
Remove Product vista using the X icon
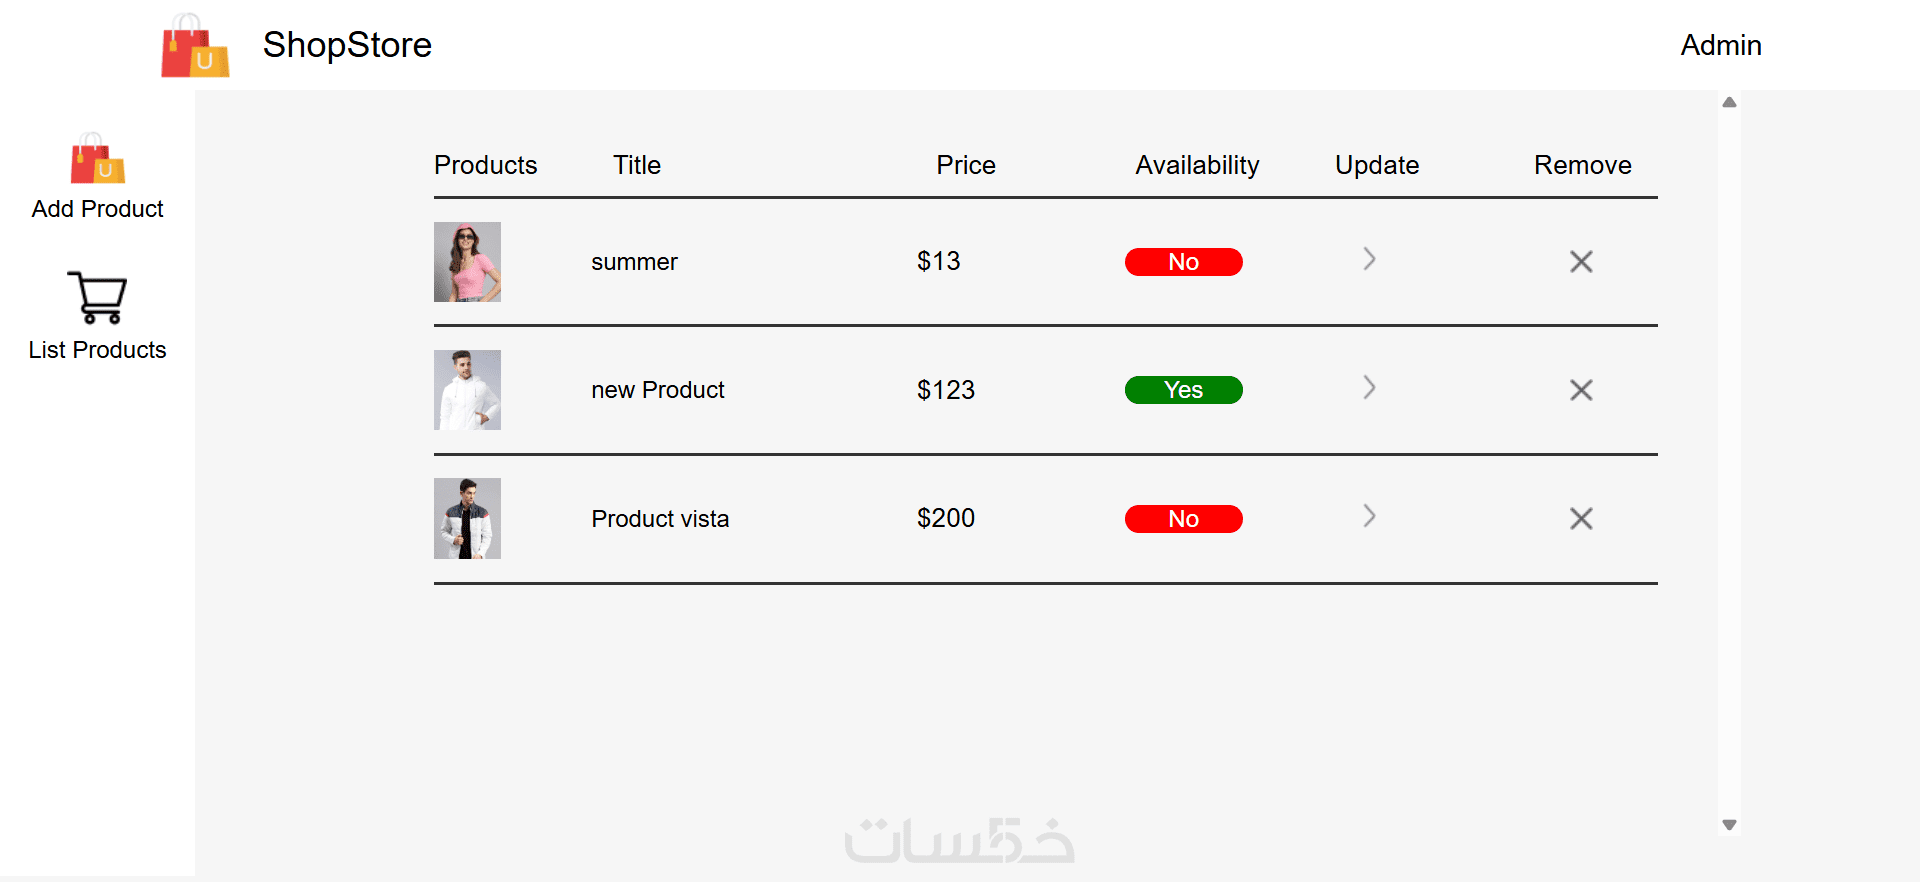point(1581,519)
